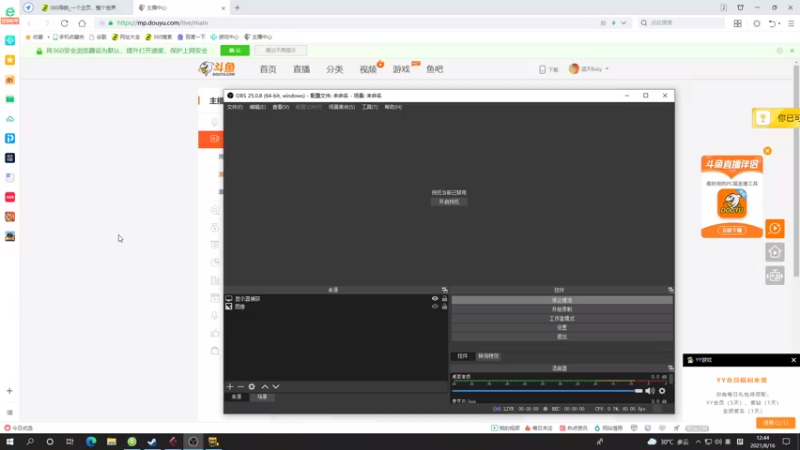Open File Explorer from taskbar
The height and width of the screenshot is (450, 800).
111,442
